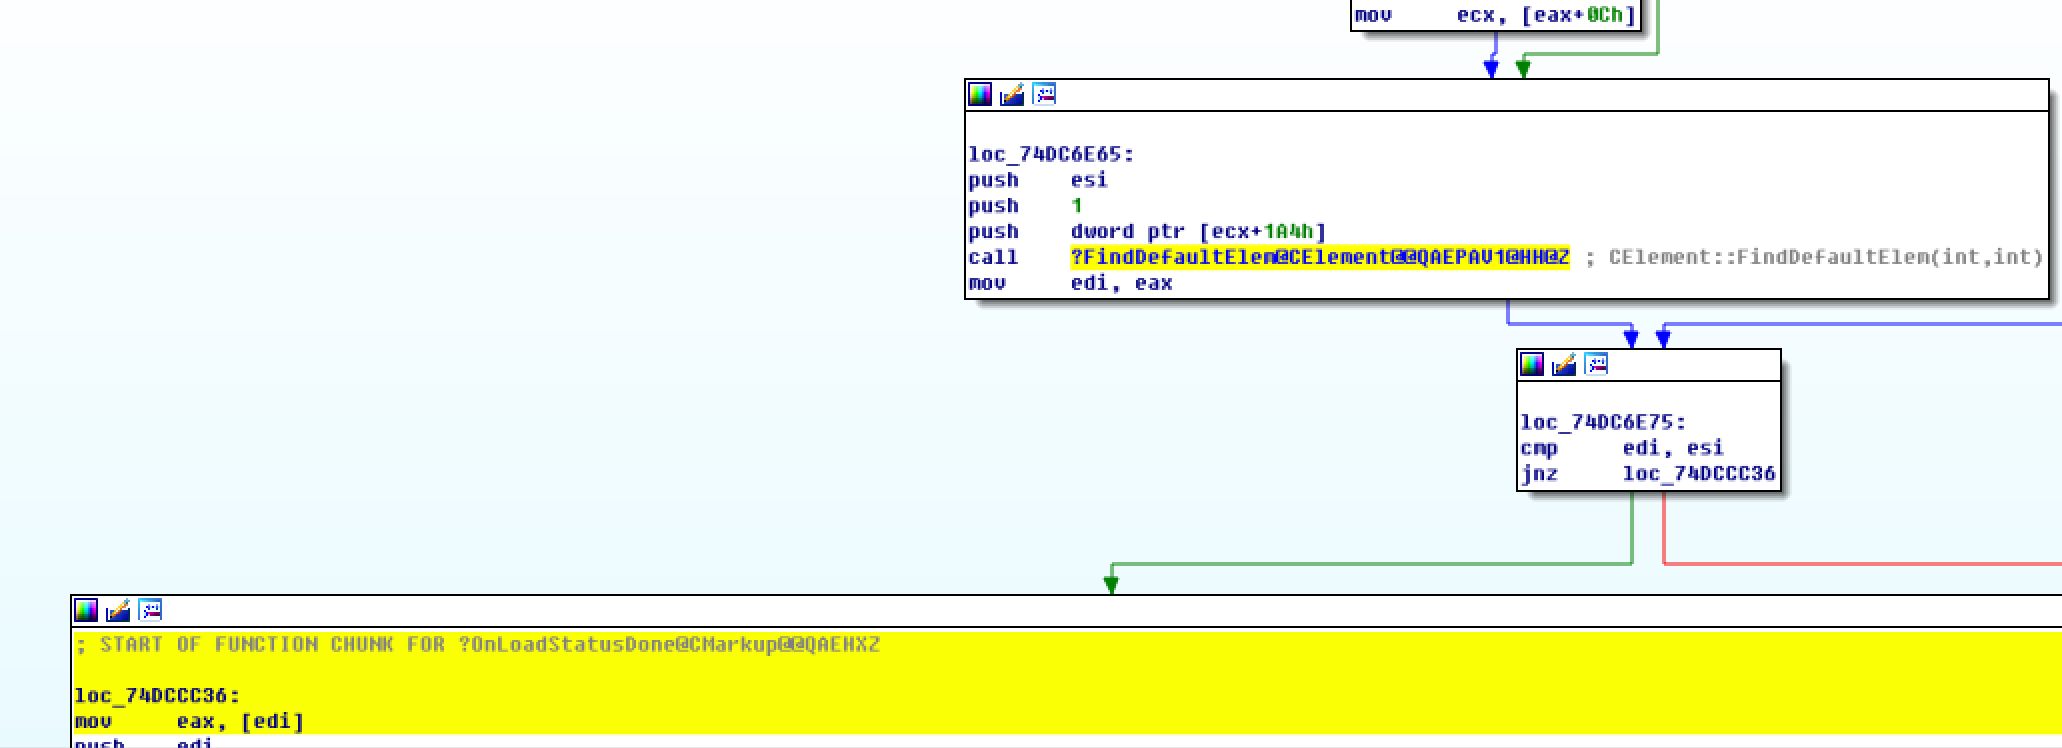
Task: Click the START OF FUNCTION CHUNK comment line
Action: [478, 644]
